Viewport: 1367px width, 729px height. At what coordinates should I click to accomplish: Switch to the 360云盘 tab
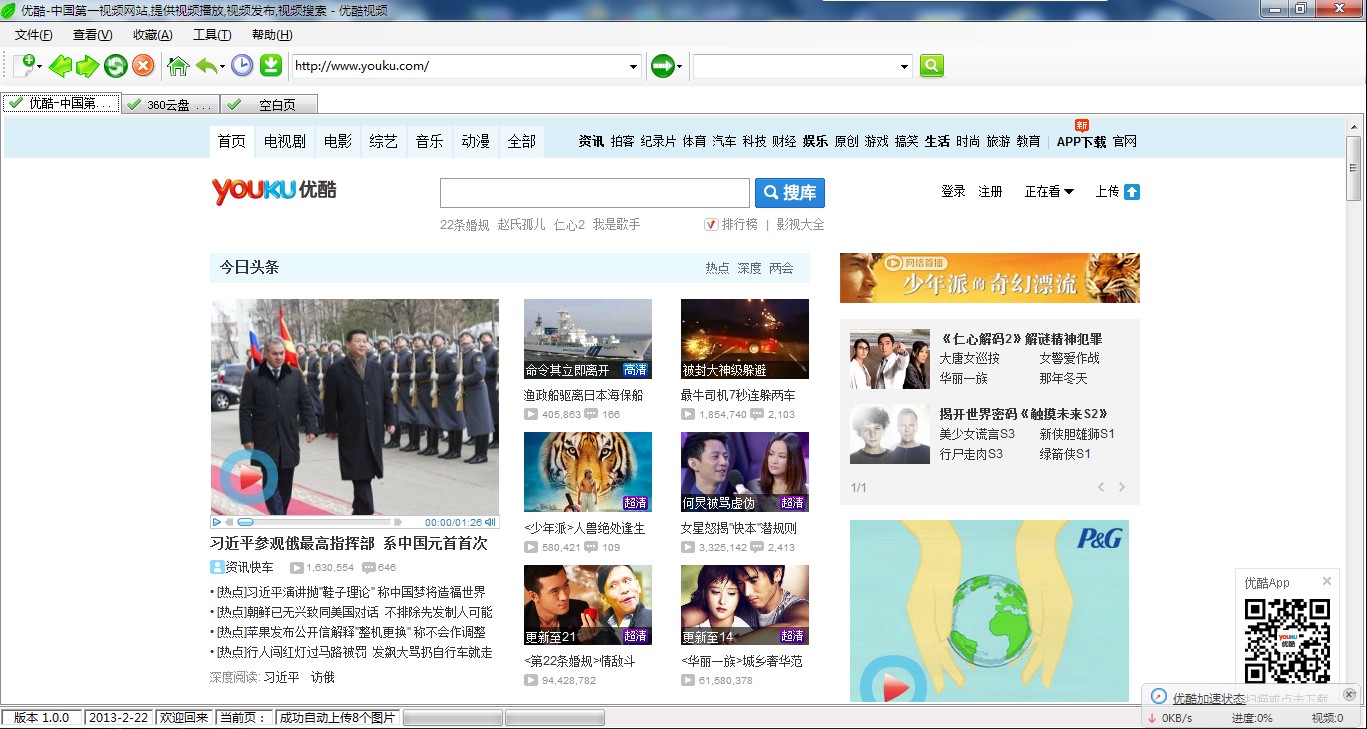[x=170, y=104]
